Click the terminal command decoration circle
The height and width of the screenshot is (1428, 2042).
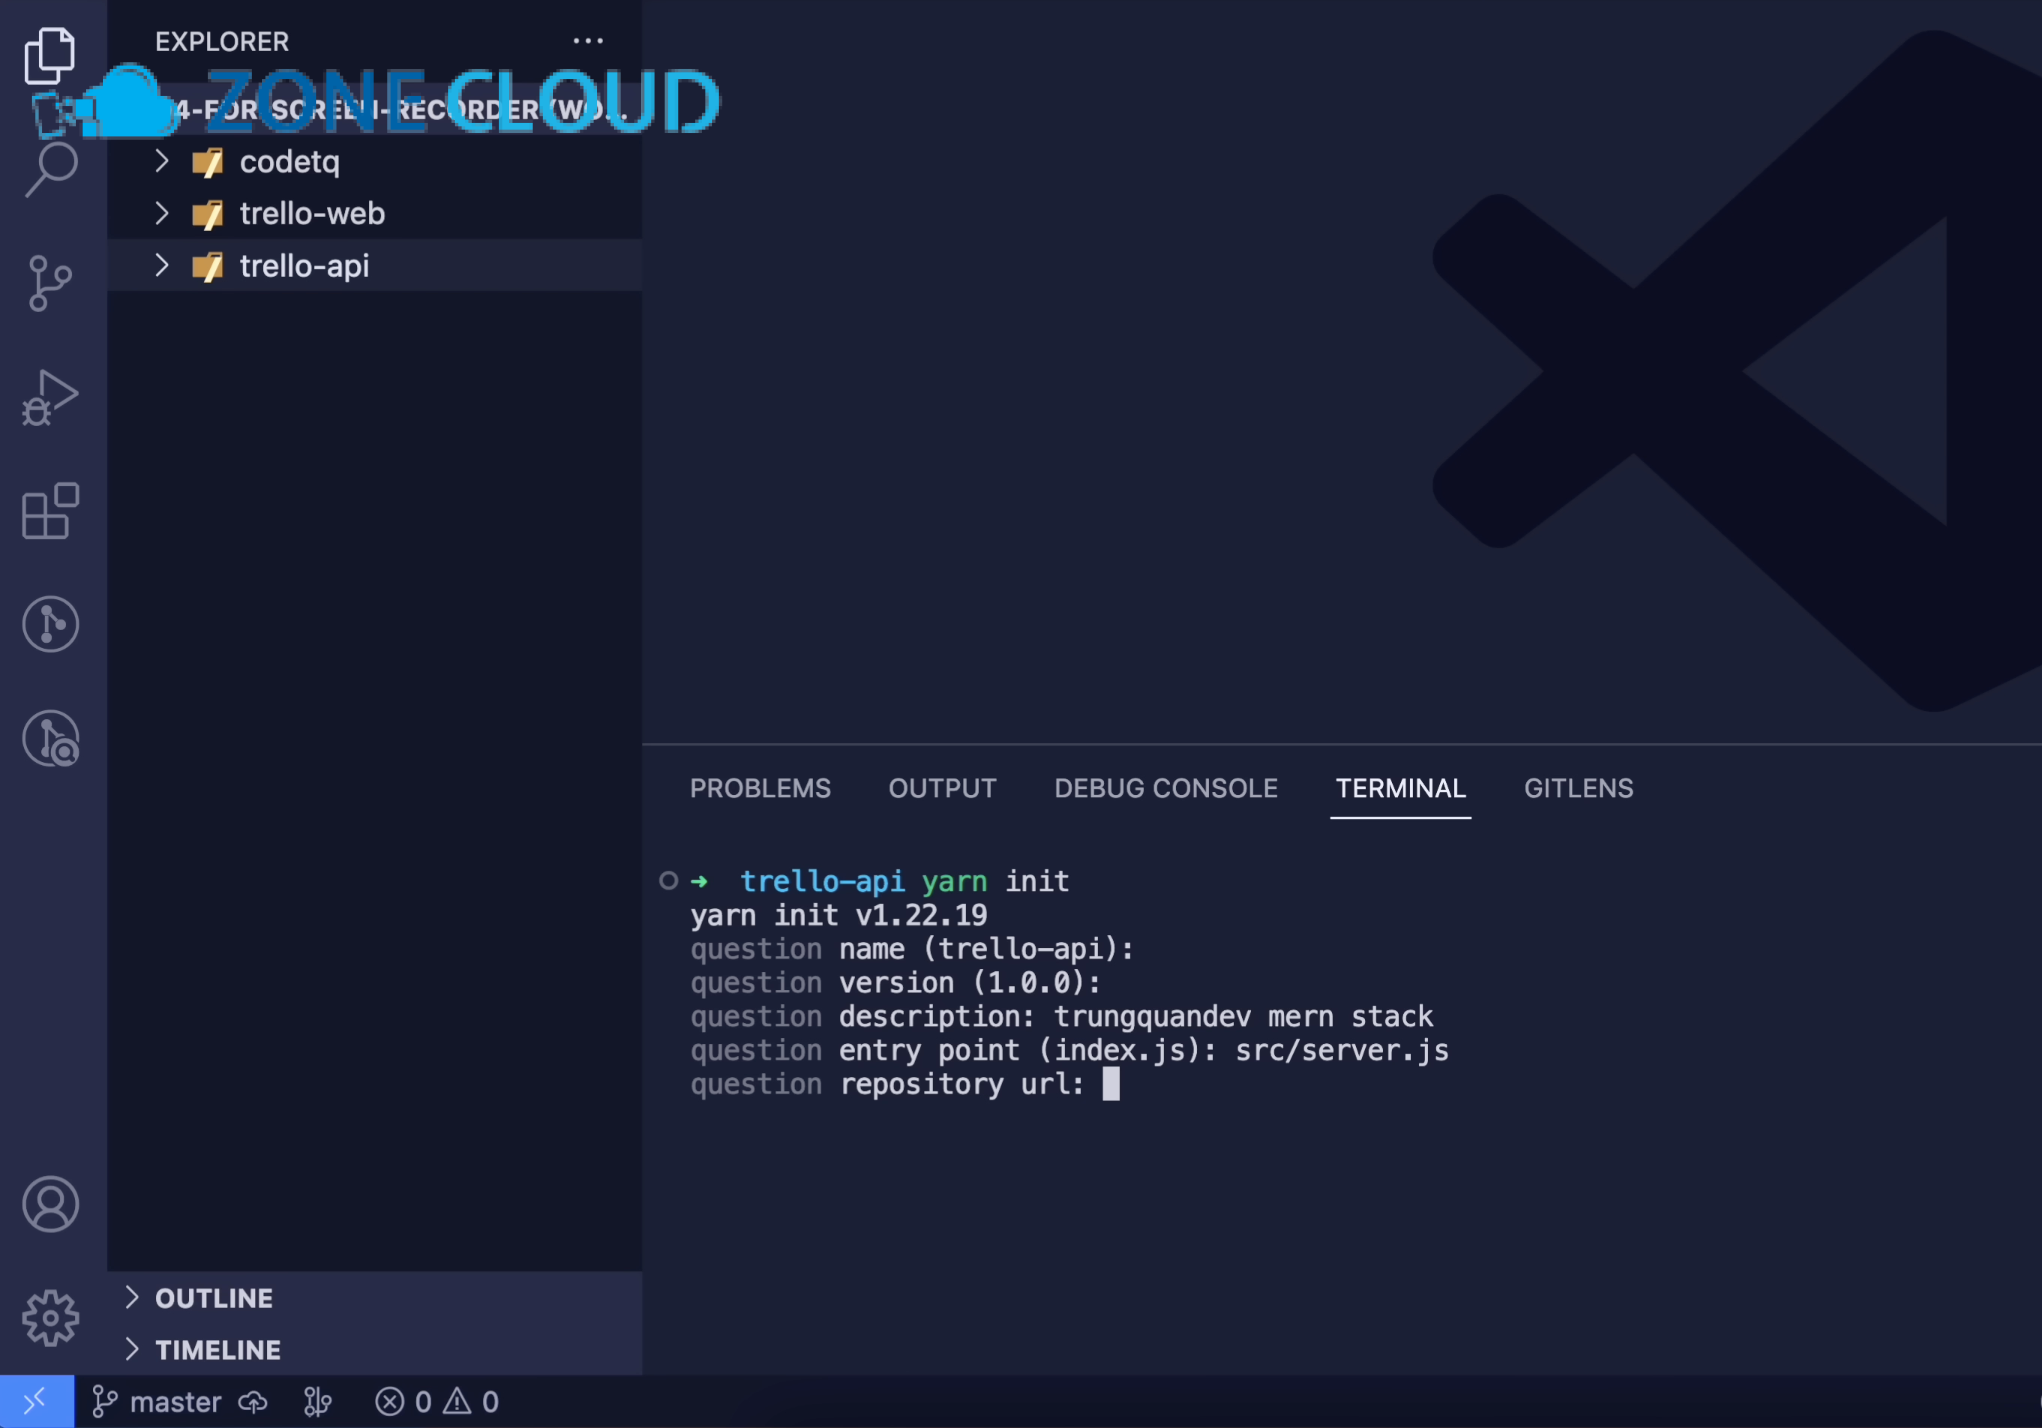click(669, 881)
